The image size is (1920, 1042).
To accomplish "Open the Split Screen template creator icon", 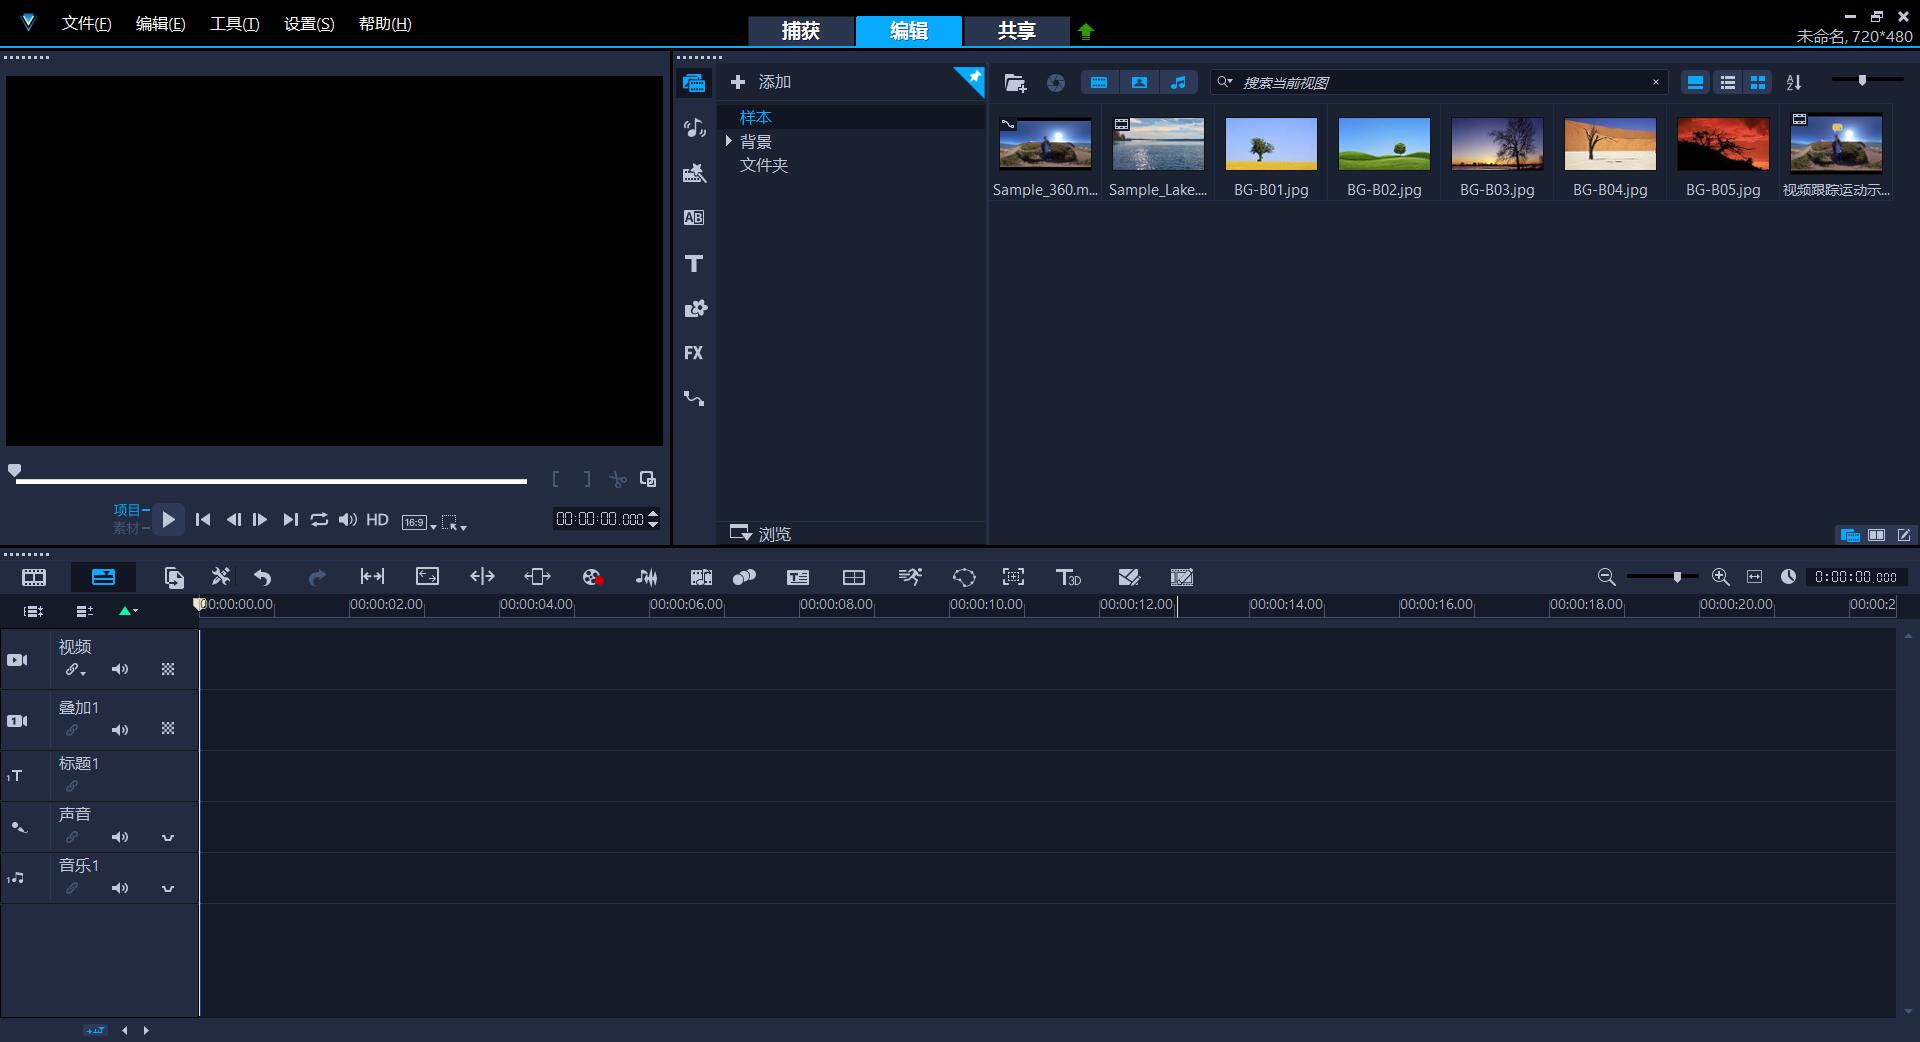I will pyautogui.click(x=854, y=577).
